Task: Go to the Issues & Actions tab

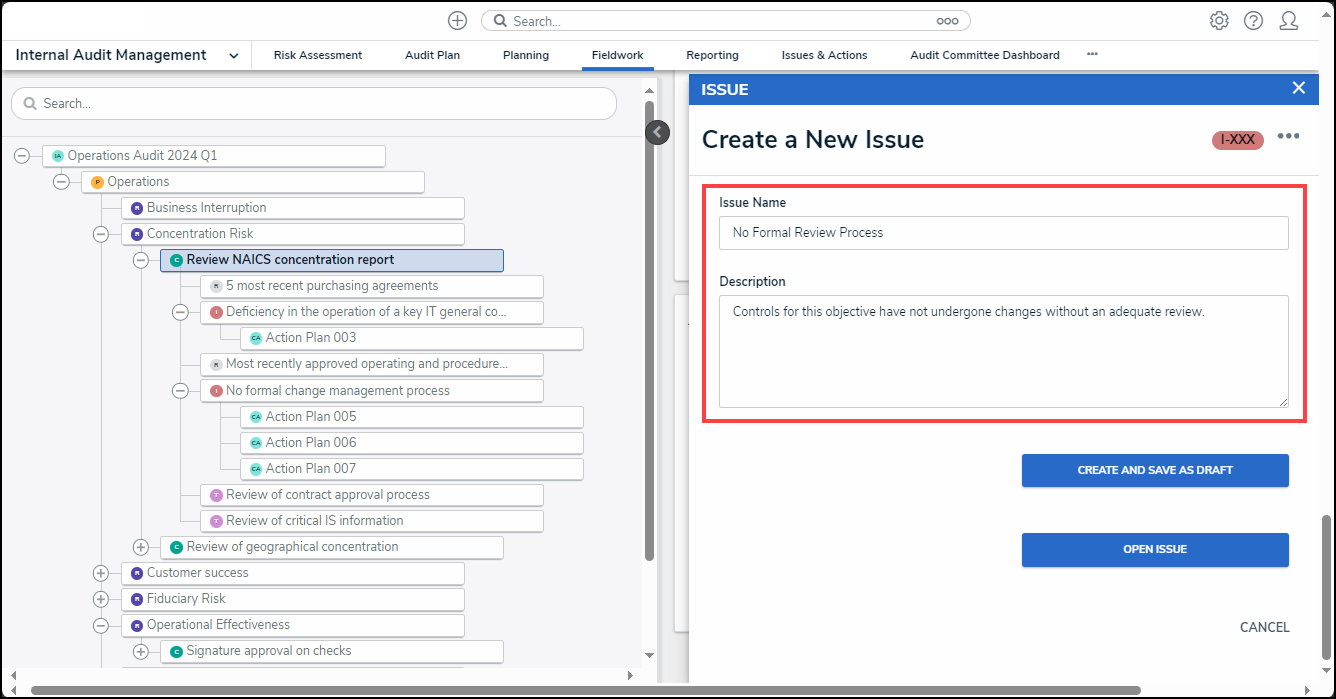Action: [824, 55]
